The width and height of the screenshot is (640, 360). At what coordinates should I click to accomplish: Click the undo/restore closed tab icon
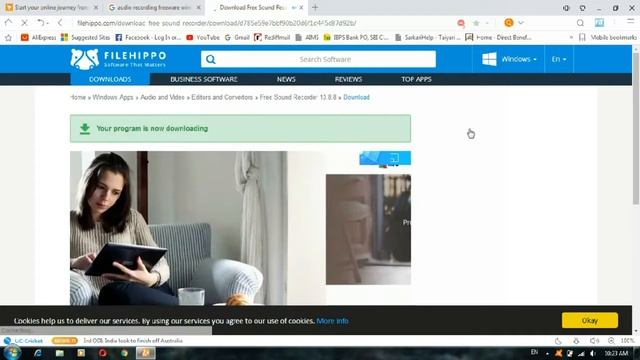(42, 23)
